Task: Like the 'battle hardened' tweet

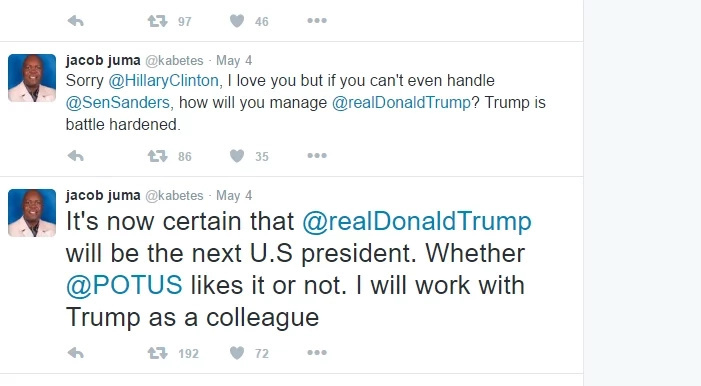Action: pos(237,156)
